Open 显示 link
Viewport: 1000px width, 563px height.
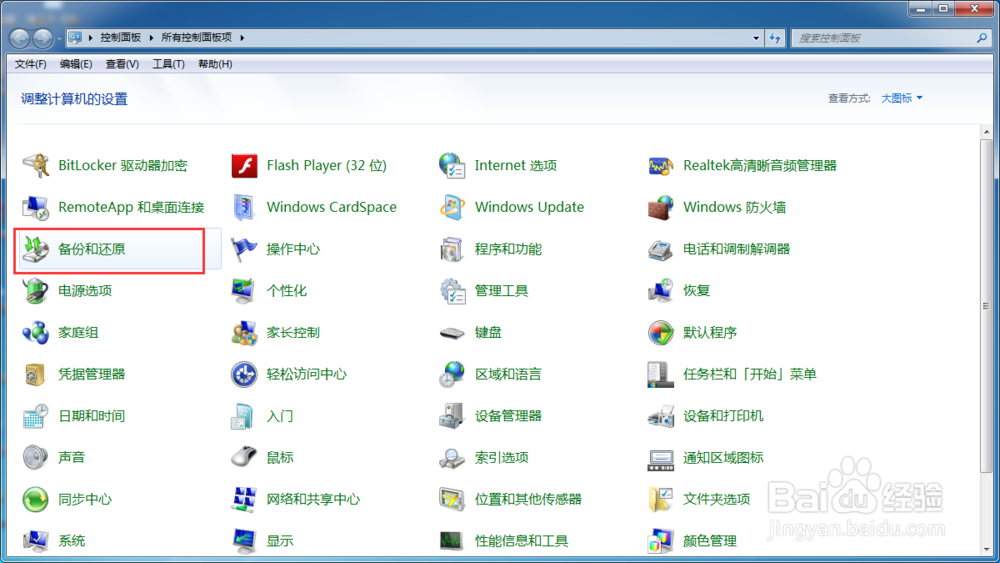[x=279, y=541]
